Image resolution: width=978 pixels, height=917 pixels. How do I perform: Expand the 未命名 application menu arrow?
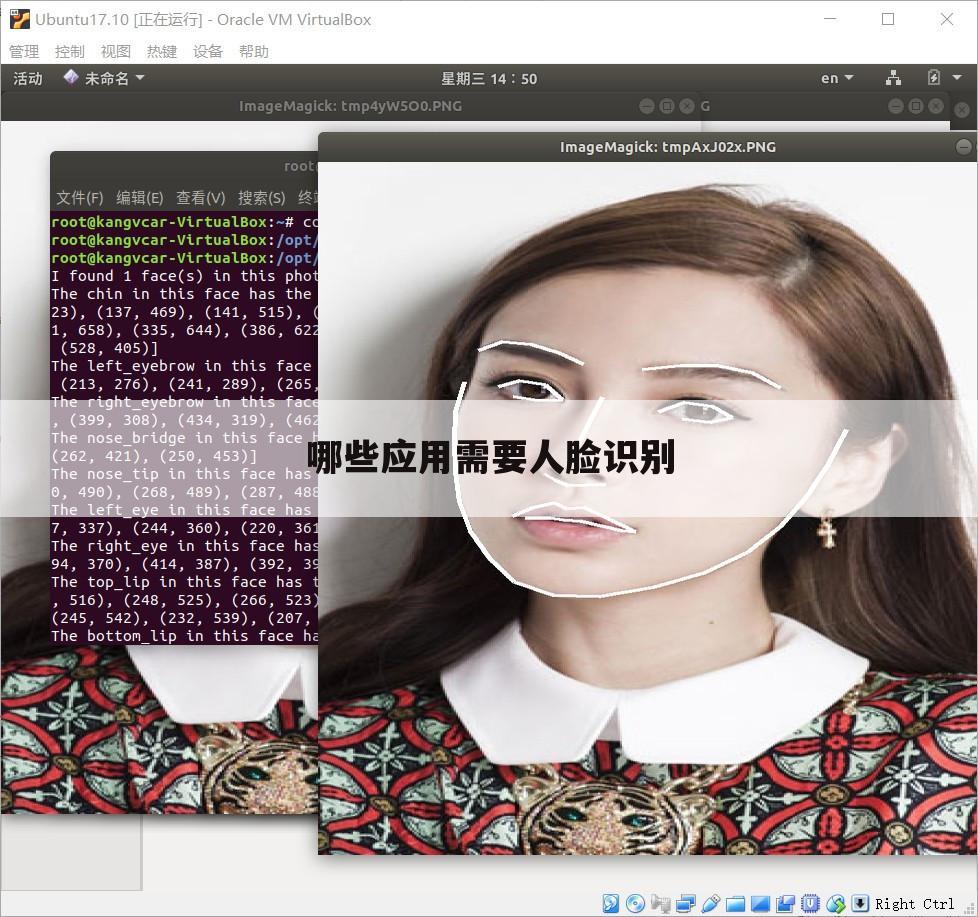coord(140,78)
